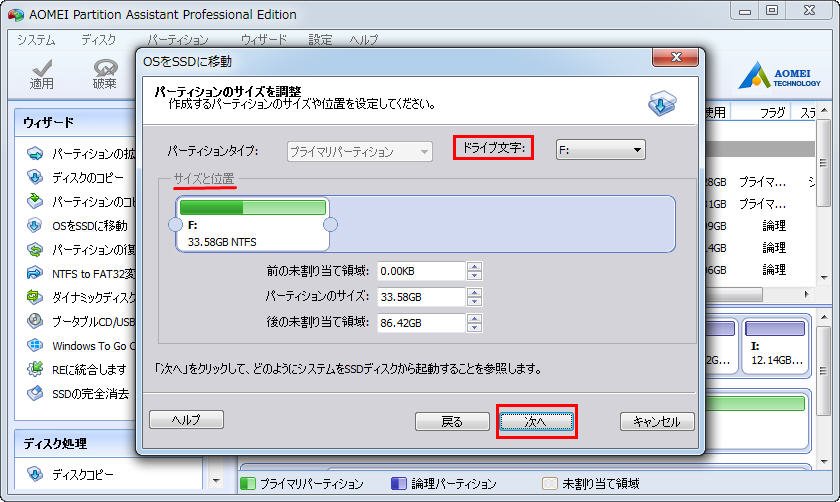Screen dimensions: 840x502
Task: Click the 33.58GB NTFS partition label
Action: (222, 242)
